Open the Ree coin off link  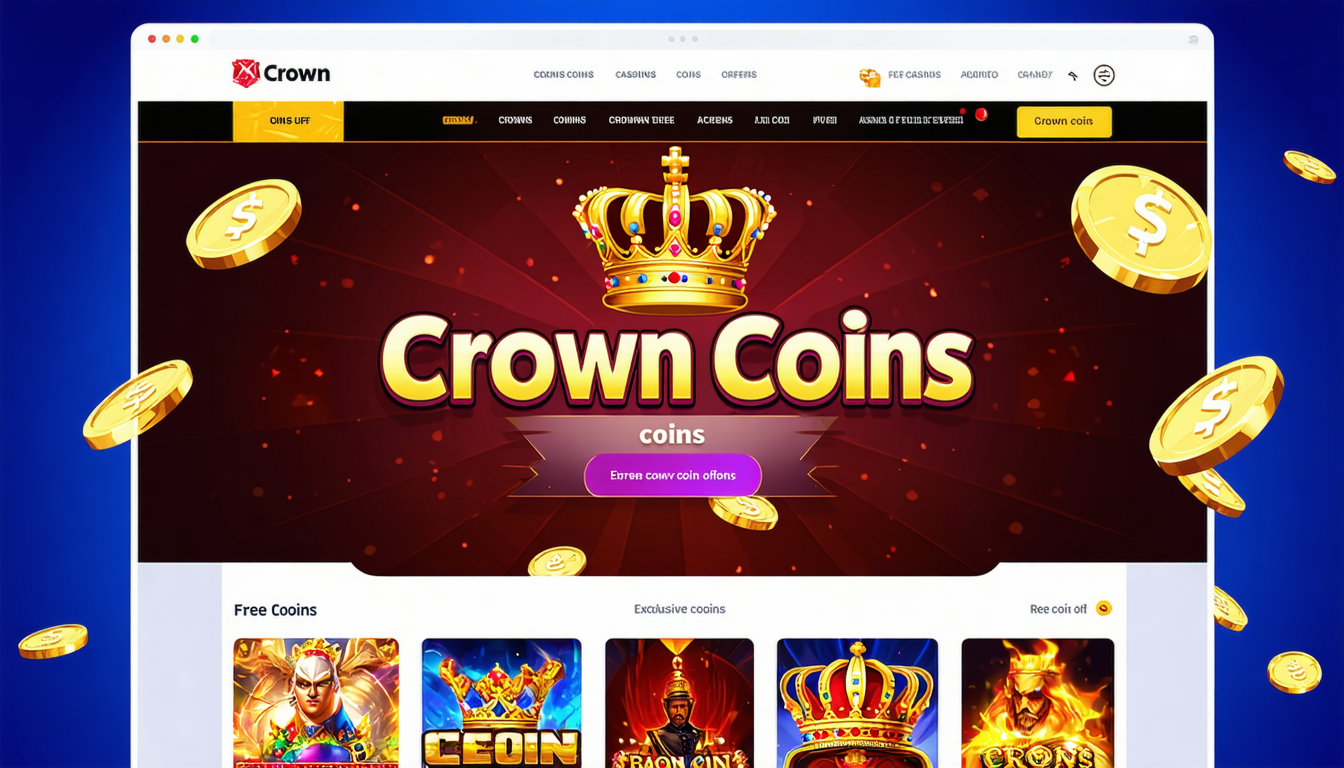[1058, 609]
